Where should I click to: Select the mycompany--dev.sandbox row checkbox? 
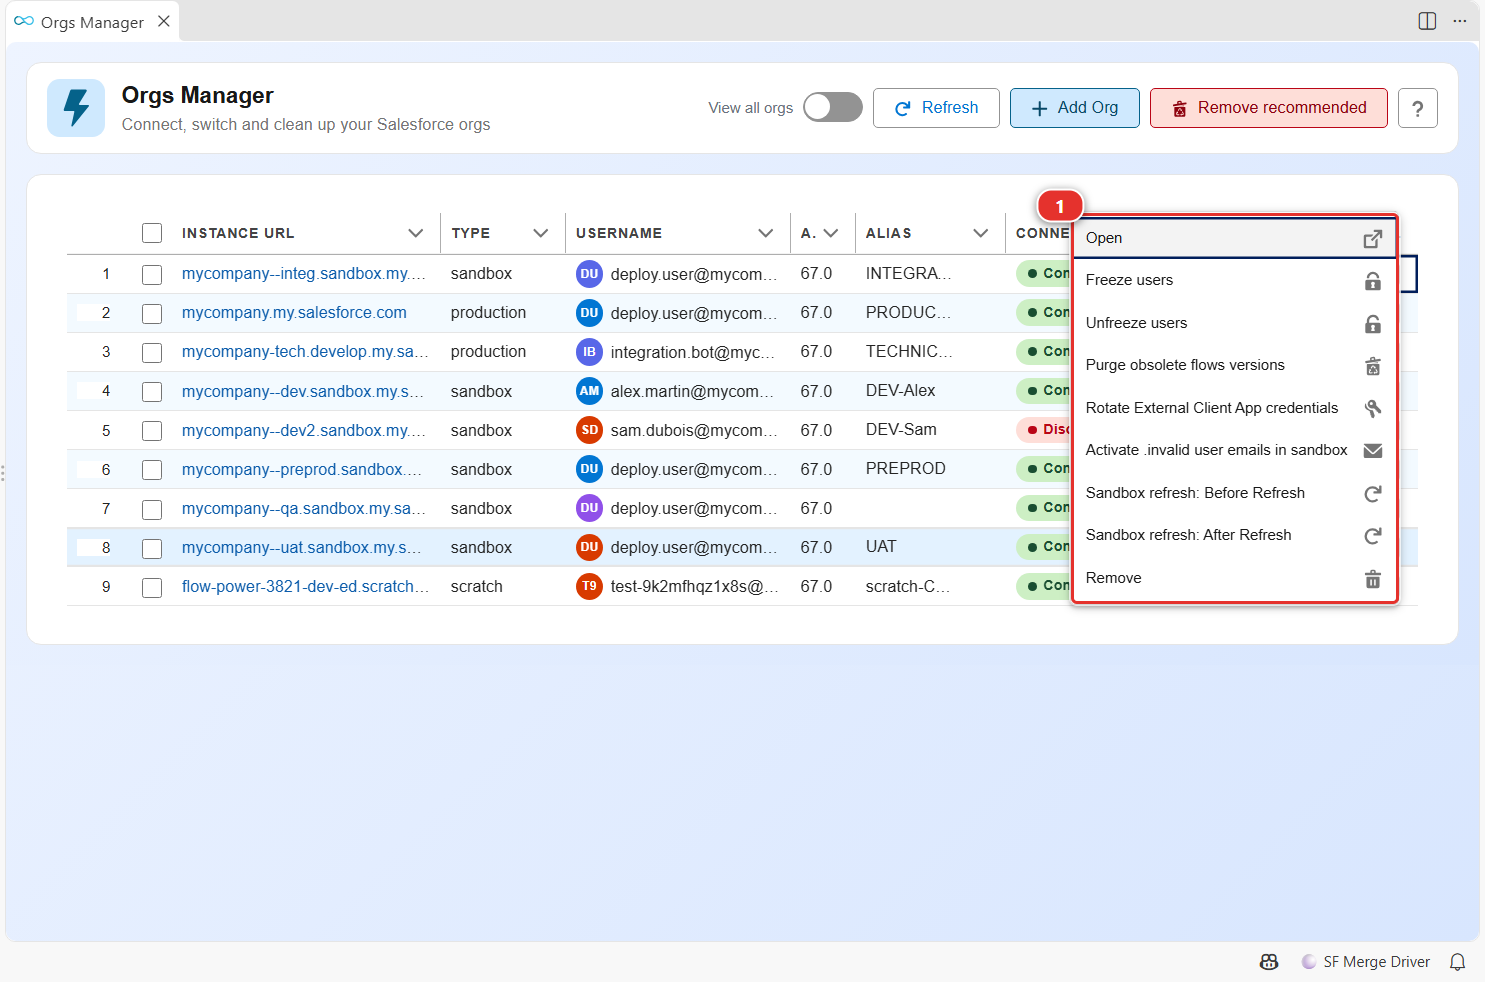[x=152, y=391]
